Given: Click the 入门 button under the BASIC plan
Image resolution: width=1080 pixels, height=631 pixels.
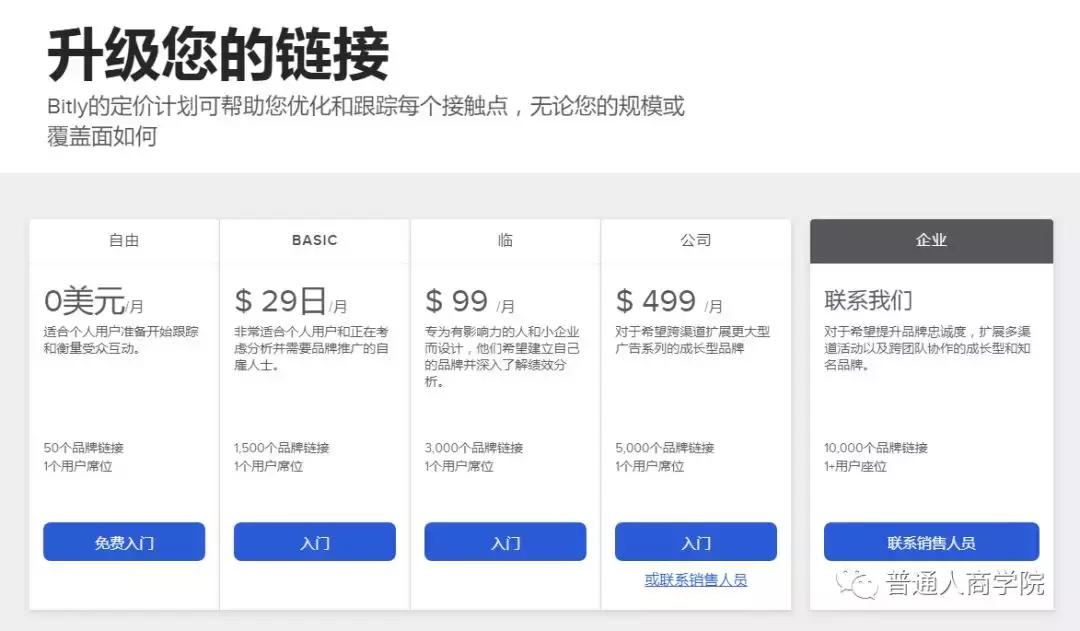Looking at the screenshot, I should click(314, 541).
